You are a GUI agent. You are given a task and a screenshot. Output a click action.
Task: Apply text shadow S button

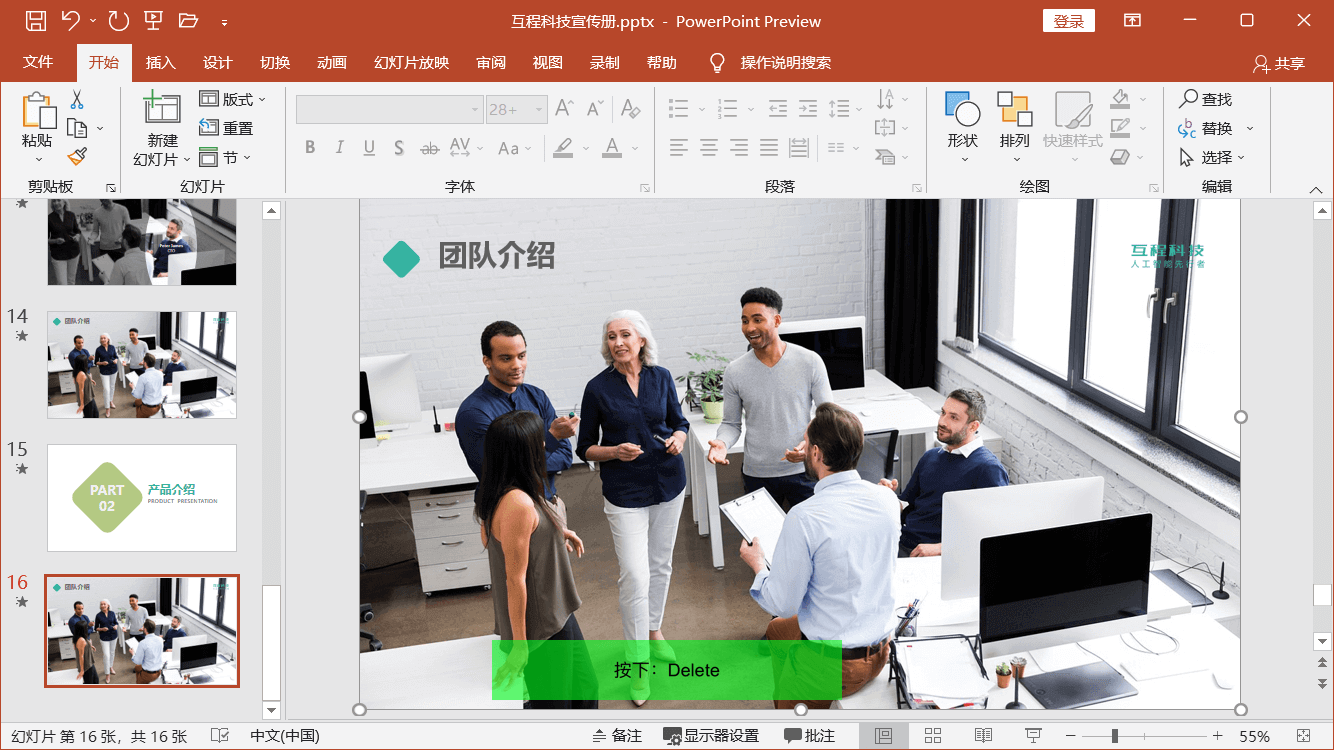pos(399,148)
